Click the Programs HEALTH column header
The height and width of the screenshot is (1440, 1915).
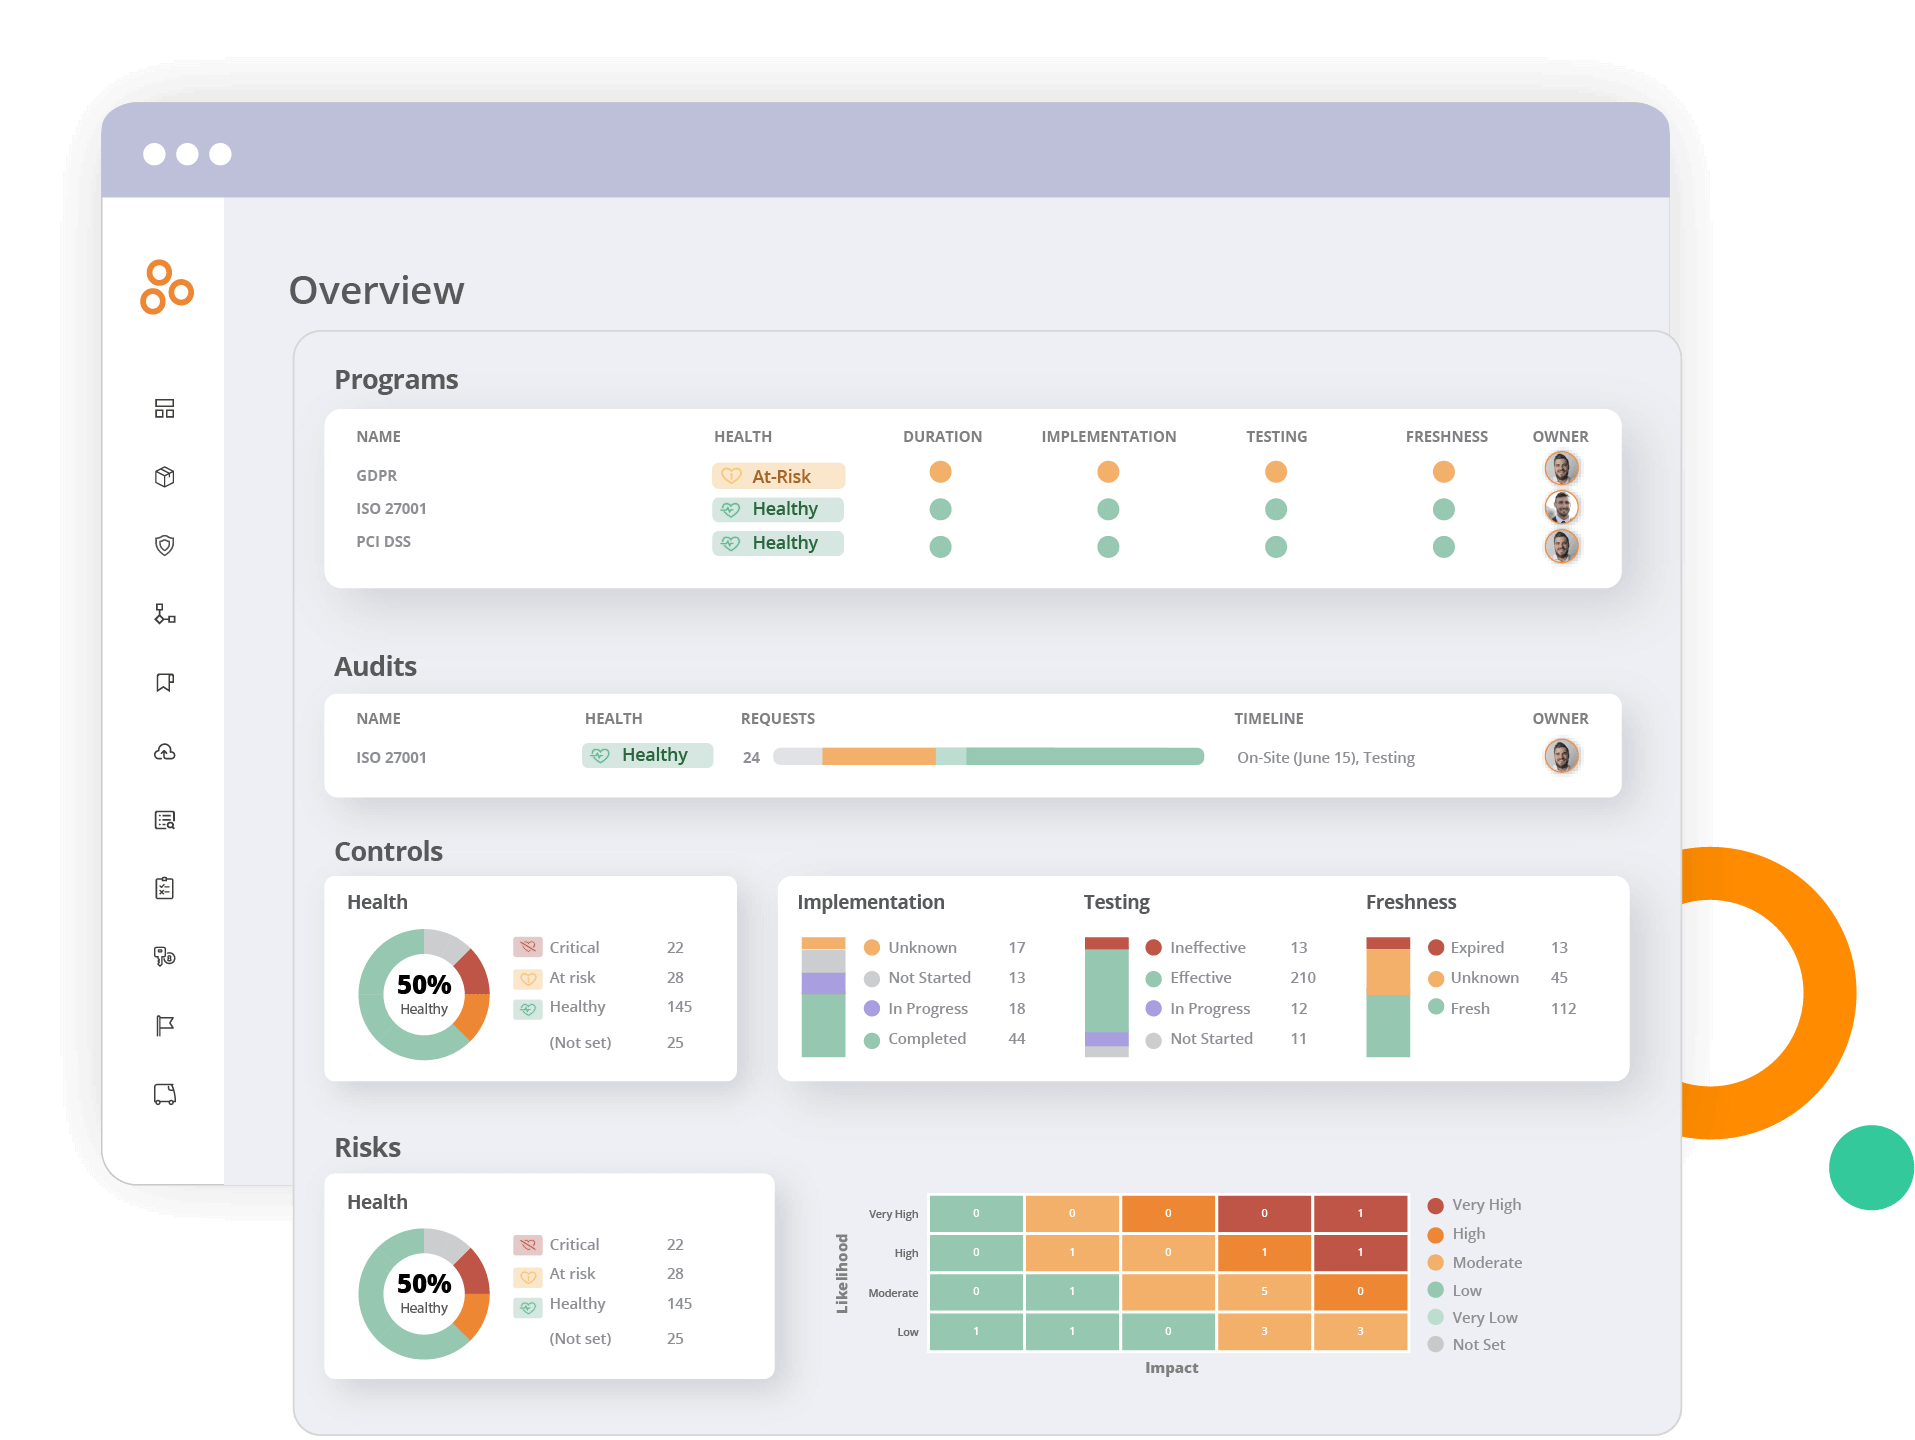[x=743, y=437]
